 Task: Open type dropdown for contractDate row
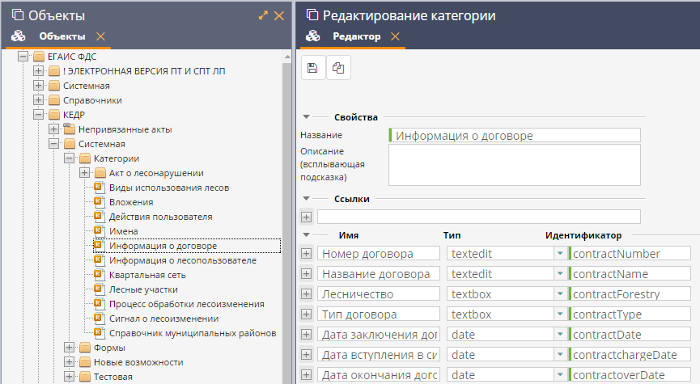[x=560, y=334]
